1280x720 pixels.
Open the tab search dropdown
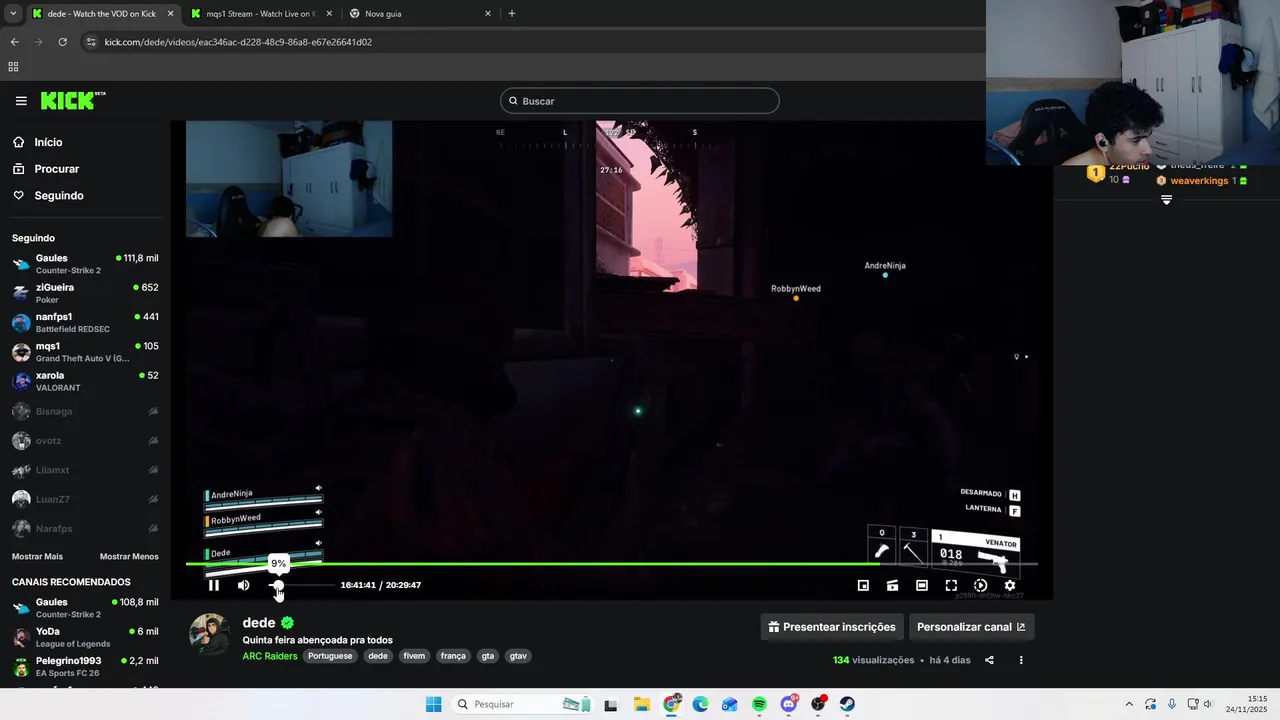[12, 14]
